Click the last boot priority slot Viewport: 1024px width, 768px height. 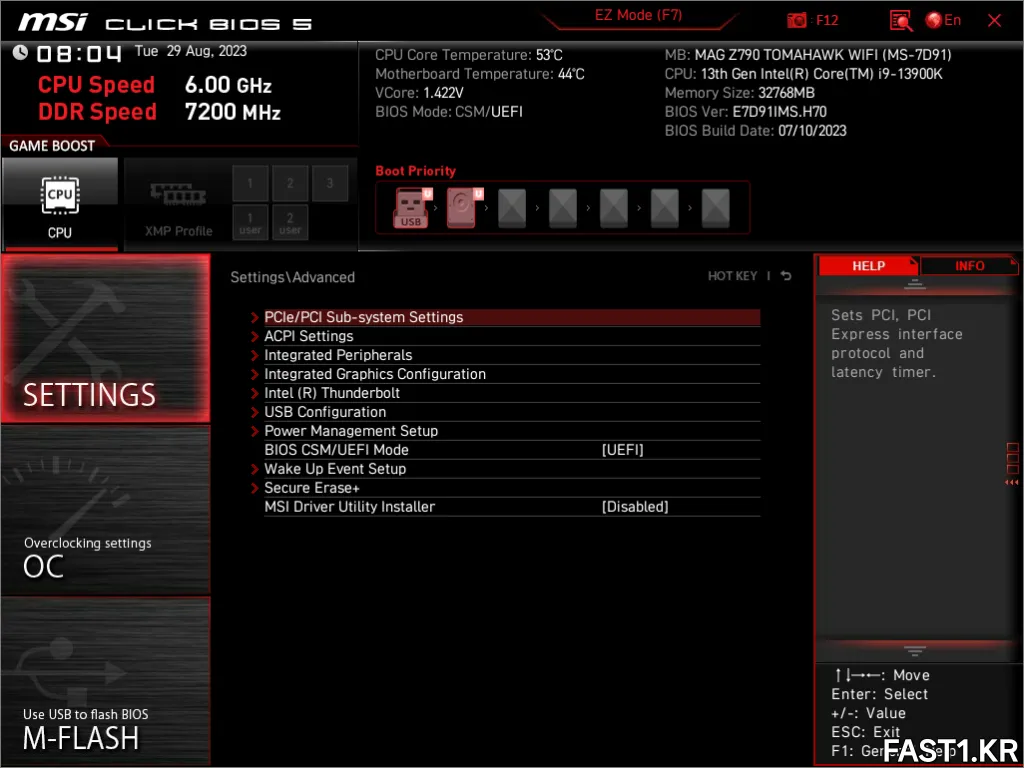coord(716,208)
